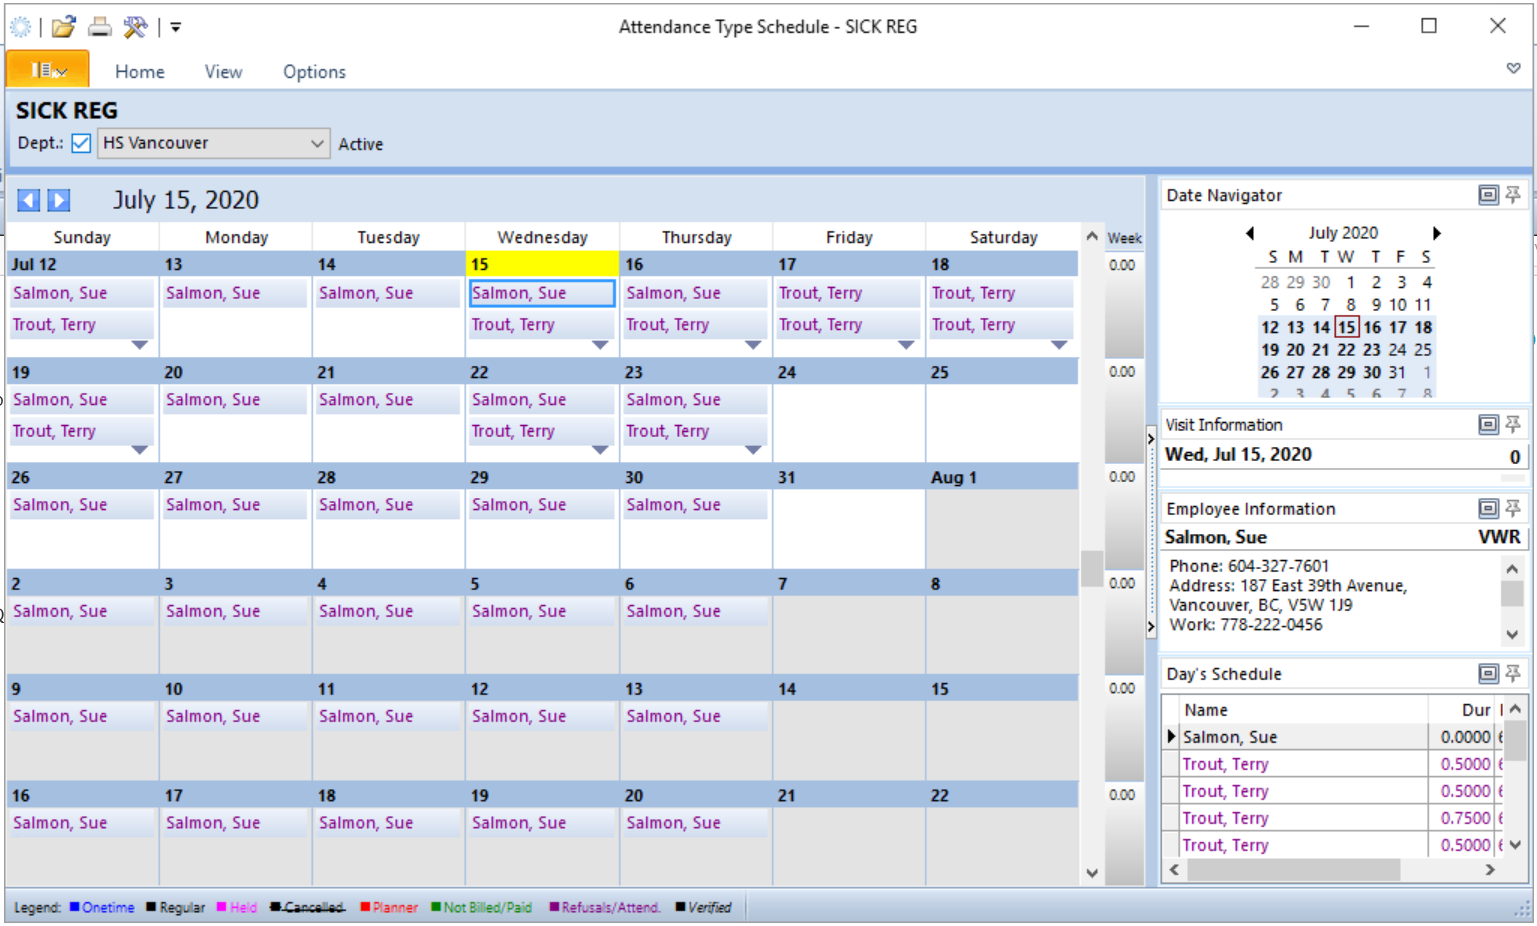The width and height of the screenshot is (1537, 926).
Task: Pin the Employee Information panel
Action: pyautogui.click(x=1513, y=509)
